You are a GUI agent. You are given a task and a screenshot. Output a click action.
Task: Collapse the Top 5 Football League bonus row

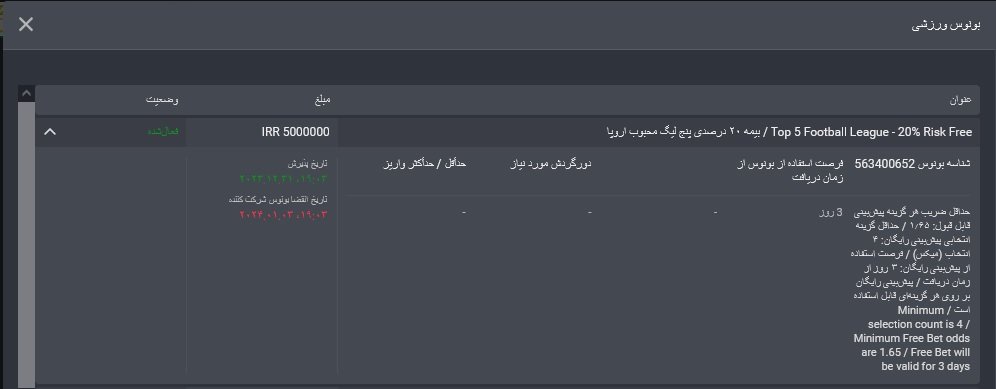click(50, 132)
